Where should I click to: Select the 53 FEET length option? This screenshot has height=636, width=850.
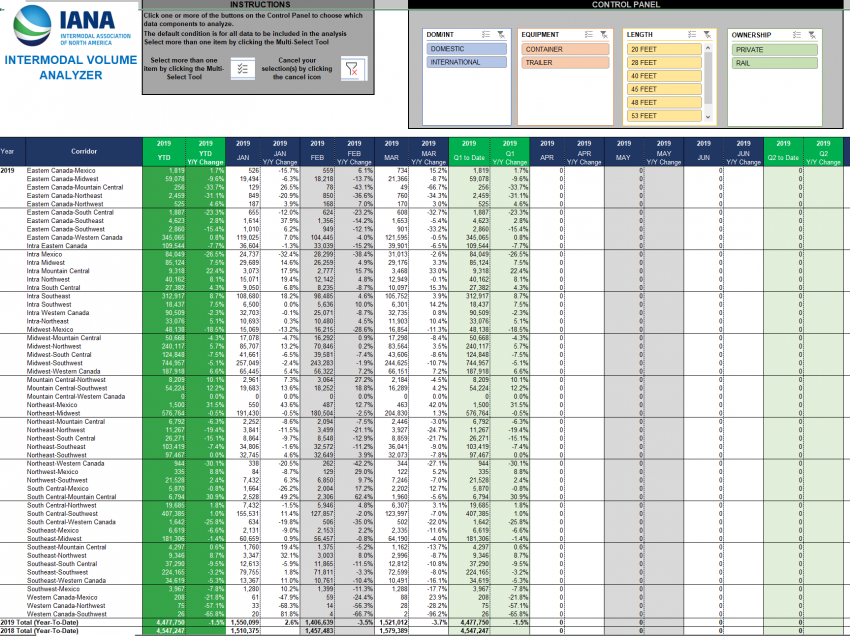click(664, 115)
